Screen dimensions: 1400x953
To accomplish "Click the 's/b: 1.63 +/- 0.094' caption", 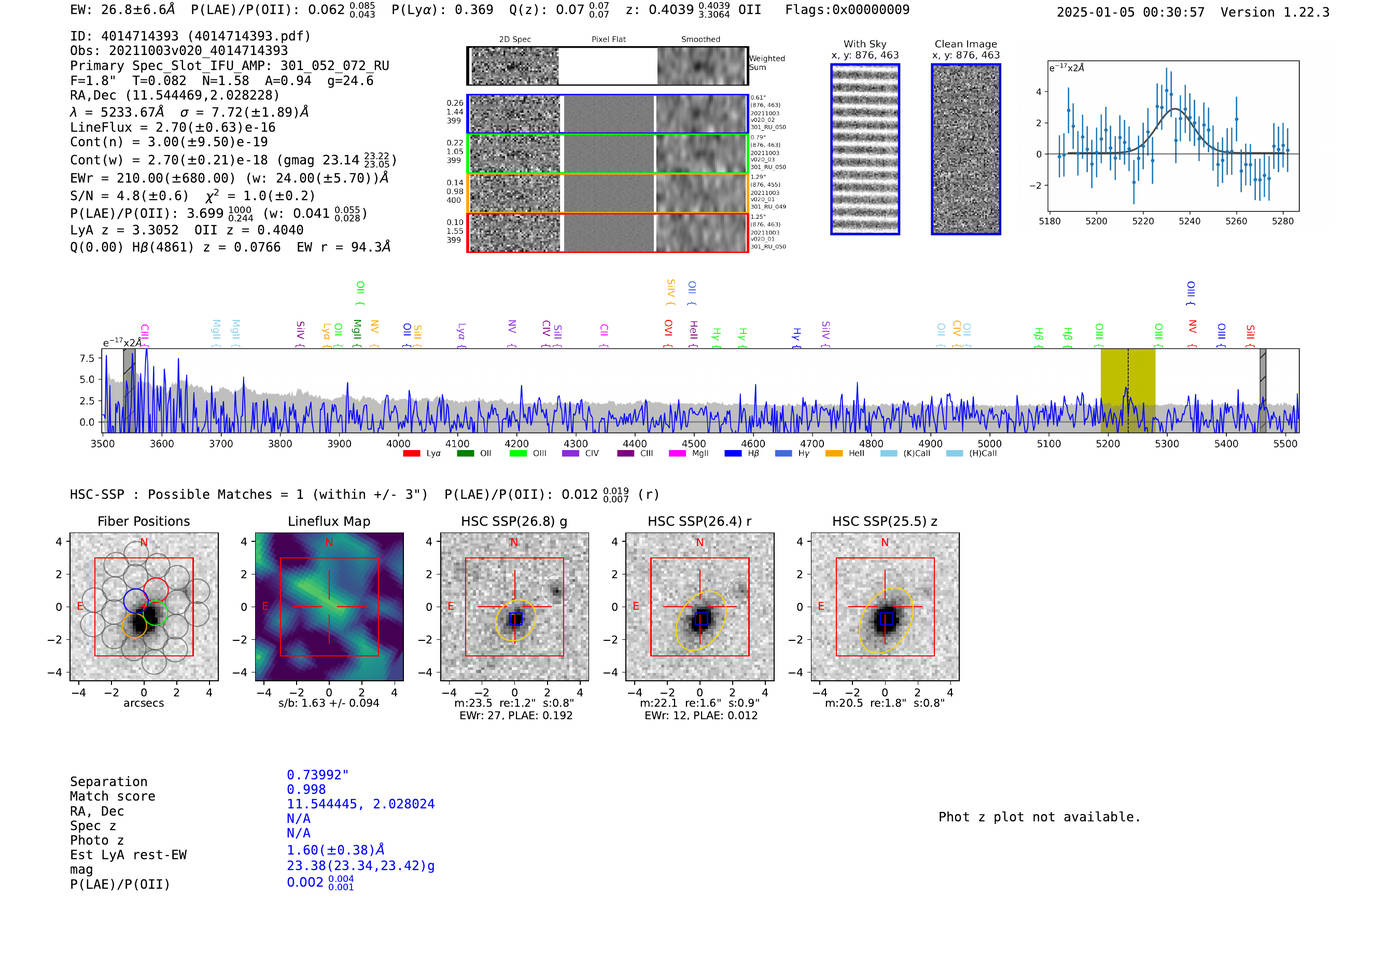I will pyautogui.click(x=329, y=703).
